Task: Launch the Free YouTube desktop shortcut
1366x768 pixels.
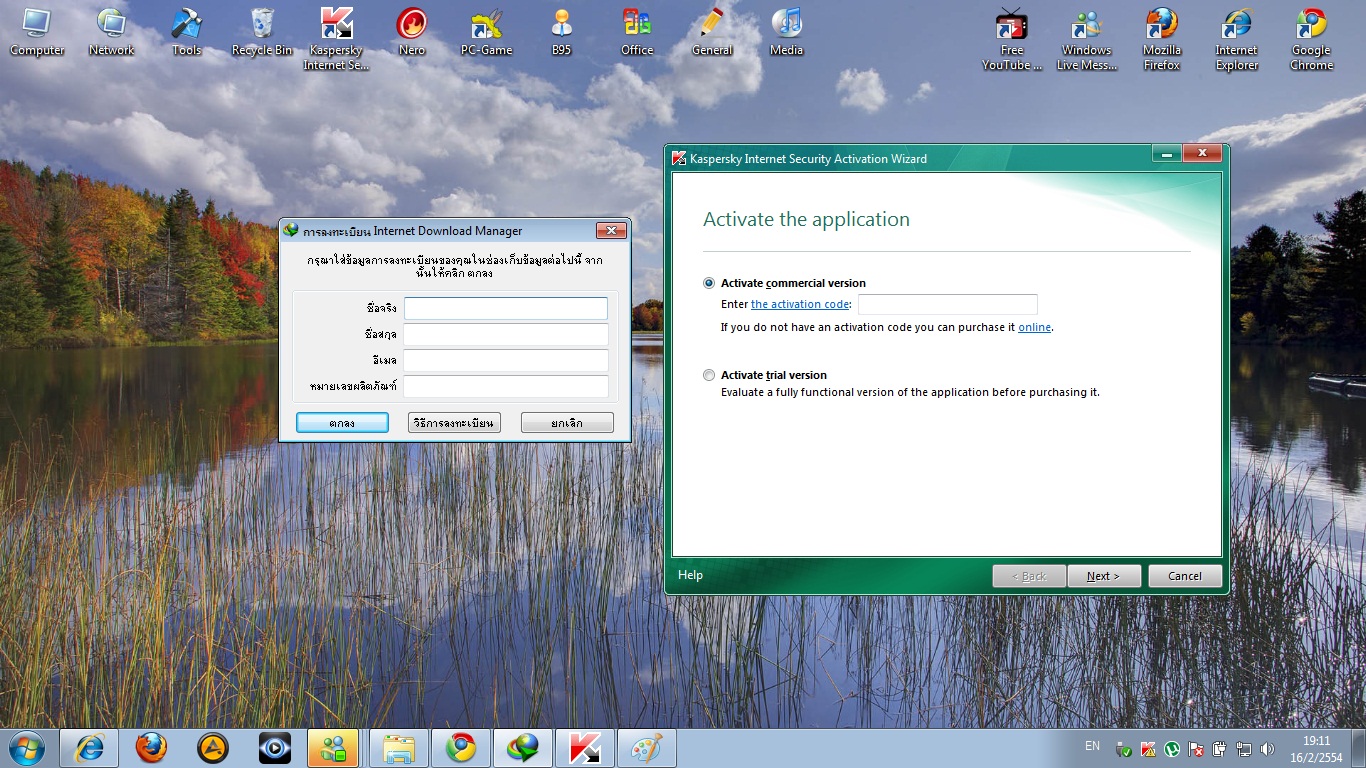Action: (1012, 39)
